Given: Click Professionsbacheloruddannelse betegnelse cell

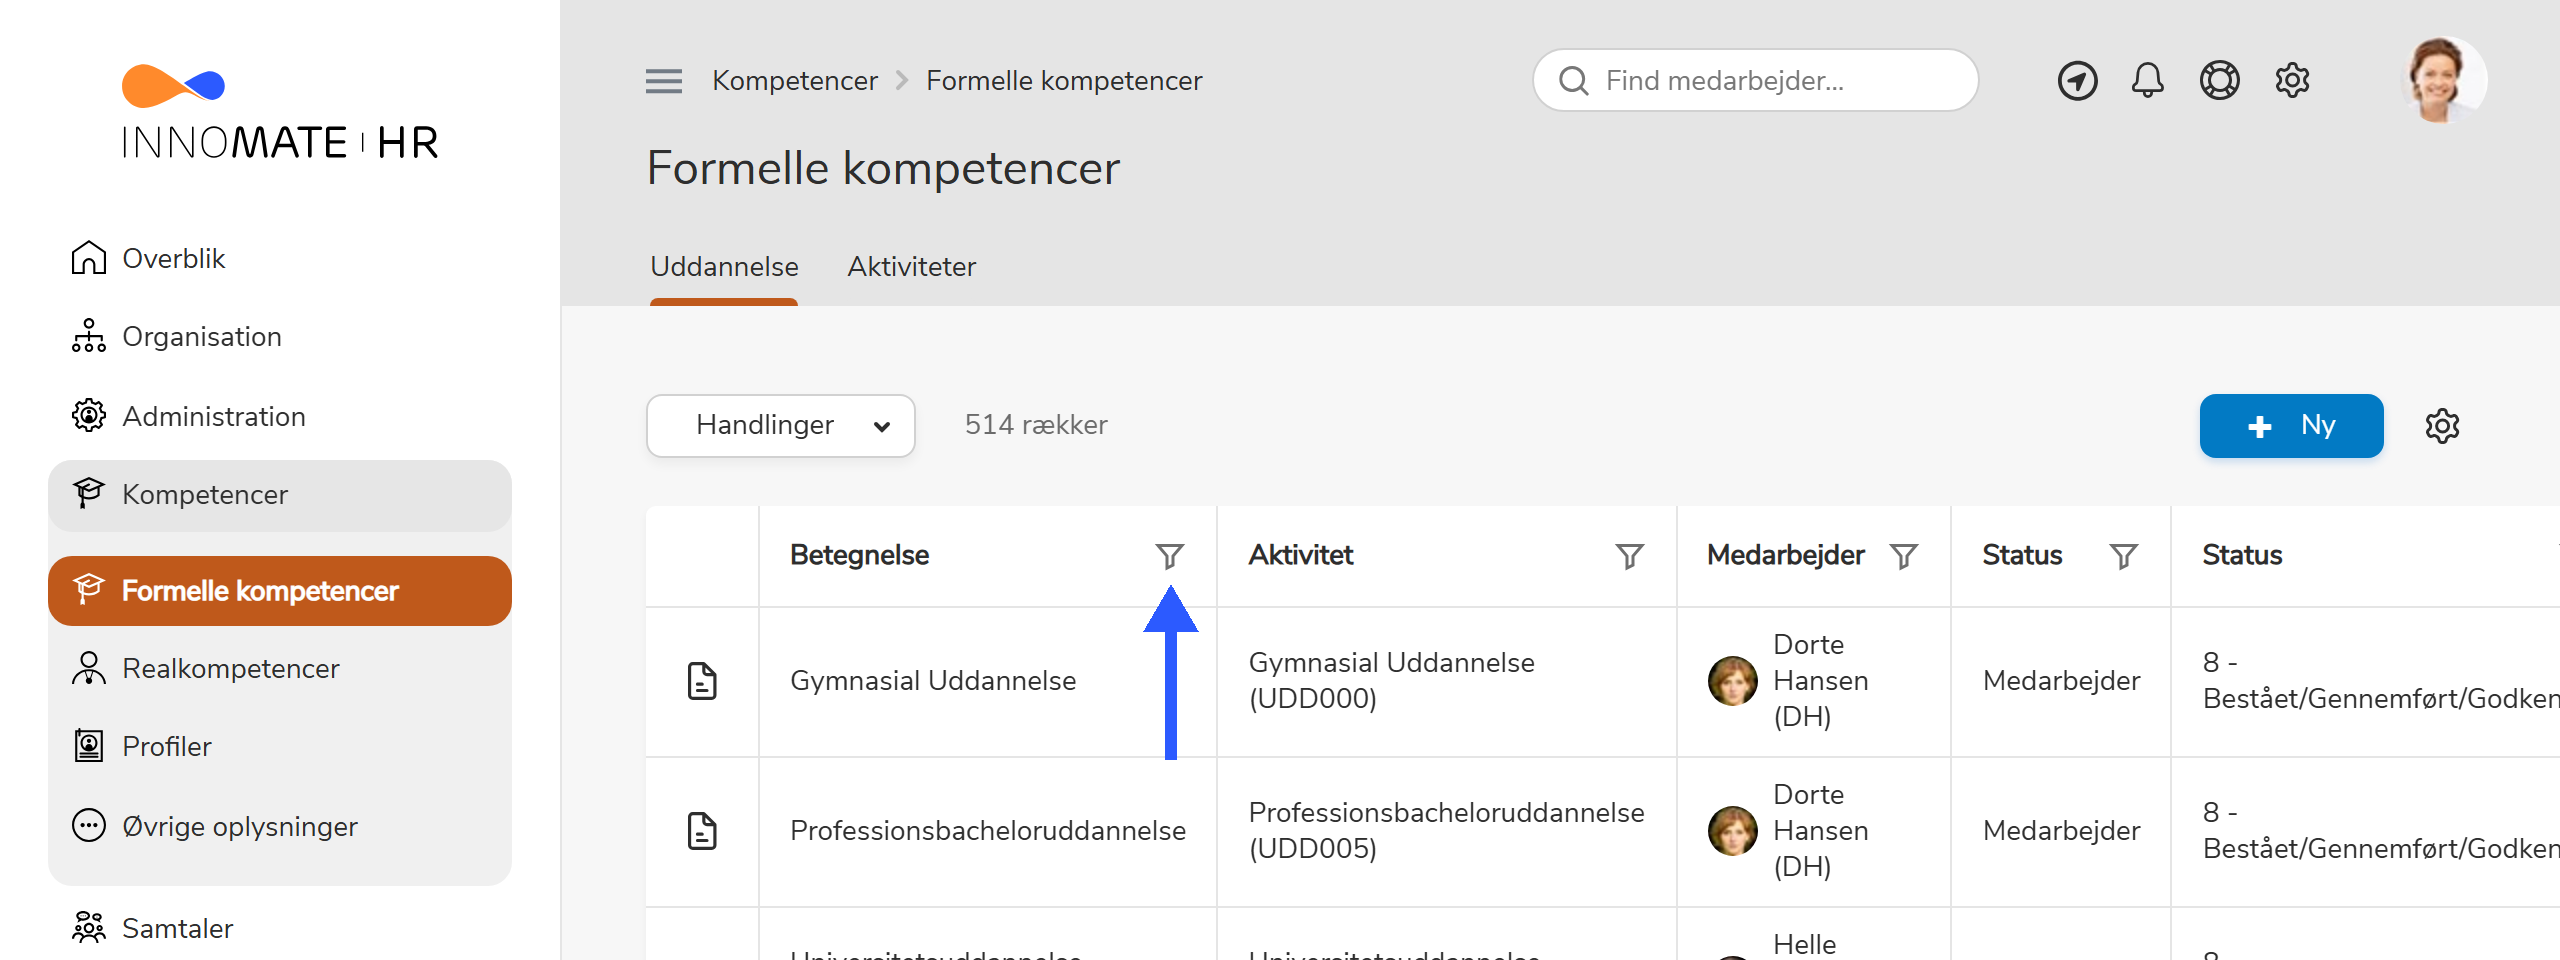Looking at the screenshot, I should click(988, 831).
